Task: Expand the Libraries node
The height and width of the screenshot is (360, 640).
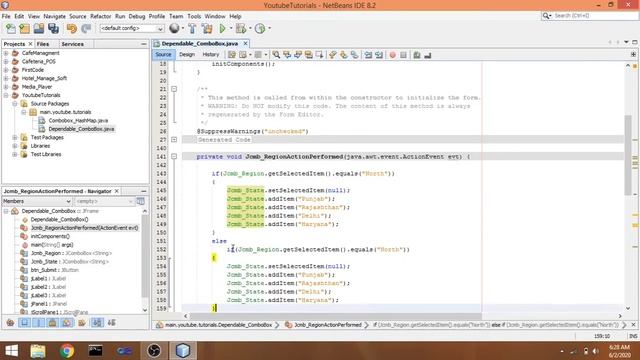Action: coord(15,146)
